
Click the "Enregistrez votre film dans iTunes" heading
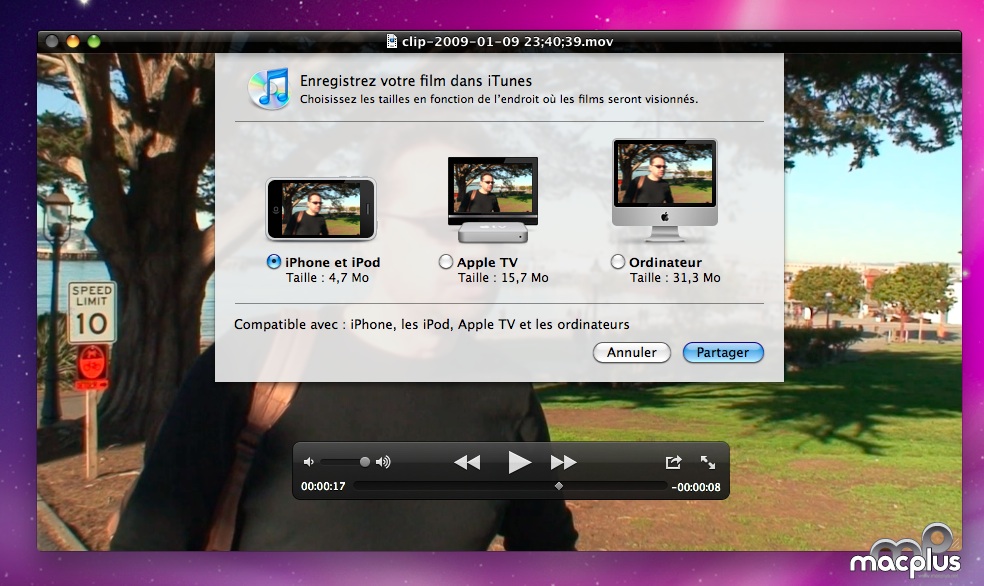[x=416, y=81]
